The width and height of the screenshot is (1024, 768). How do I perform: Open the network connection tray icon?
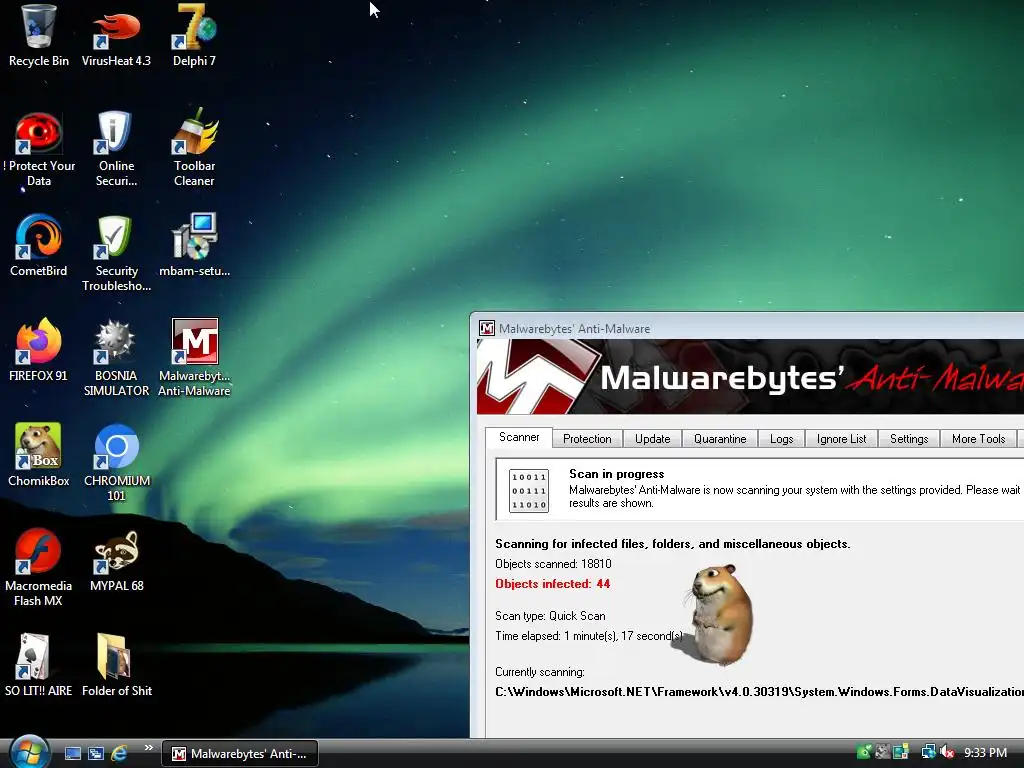(x=928, y=753)
